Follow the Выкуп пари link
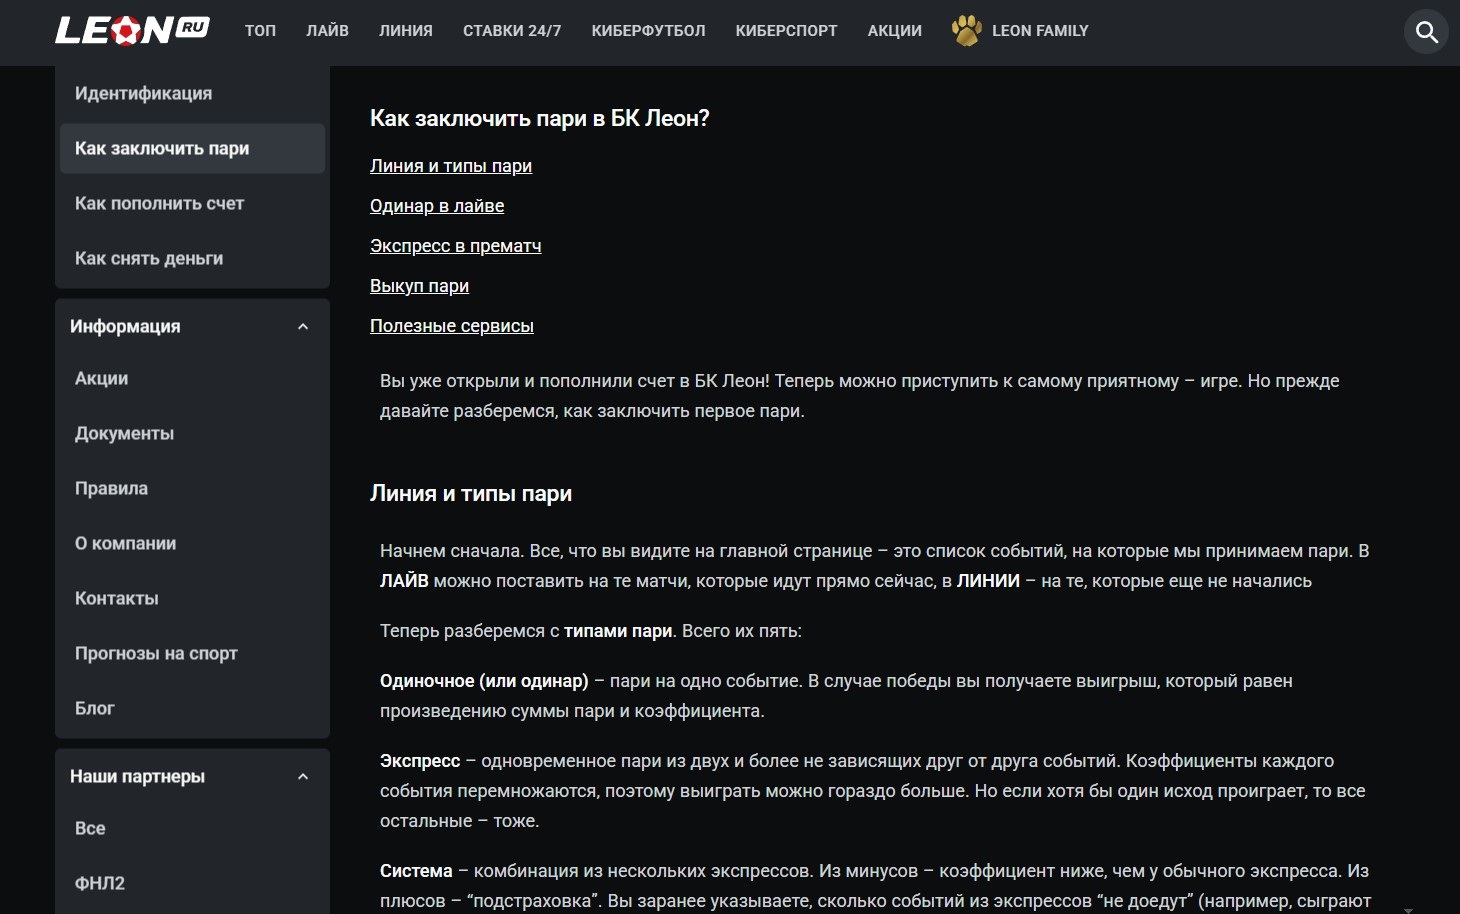Screen dimensions: 1460x914 click(419, 286)
